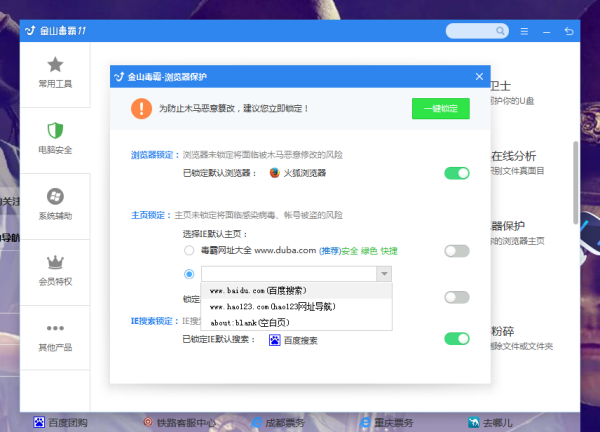Open 重庆票务 bookmark in background browser
600x432 pixels.
click(387, 422)
